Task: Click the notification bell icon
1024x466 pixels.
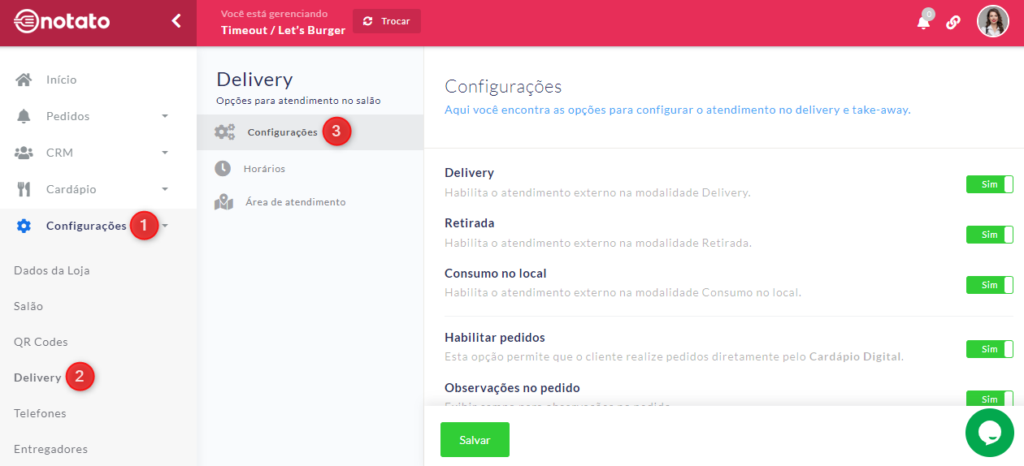Action: coord(923,22)
